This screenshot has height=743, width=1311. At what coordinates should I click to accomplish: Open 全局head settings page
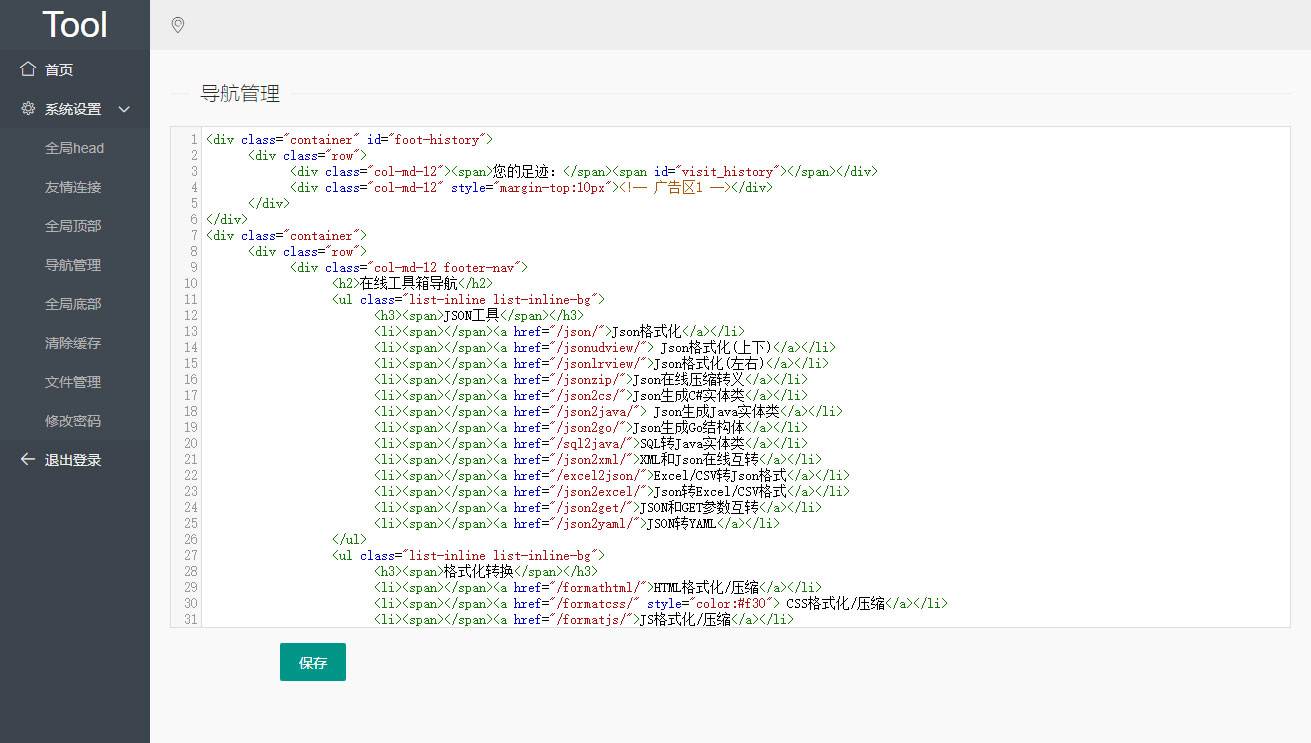74,148
